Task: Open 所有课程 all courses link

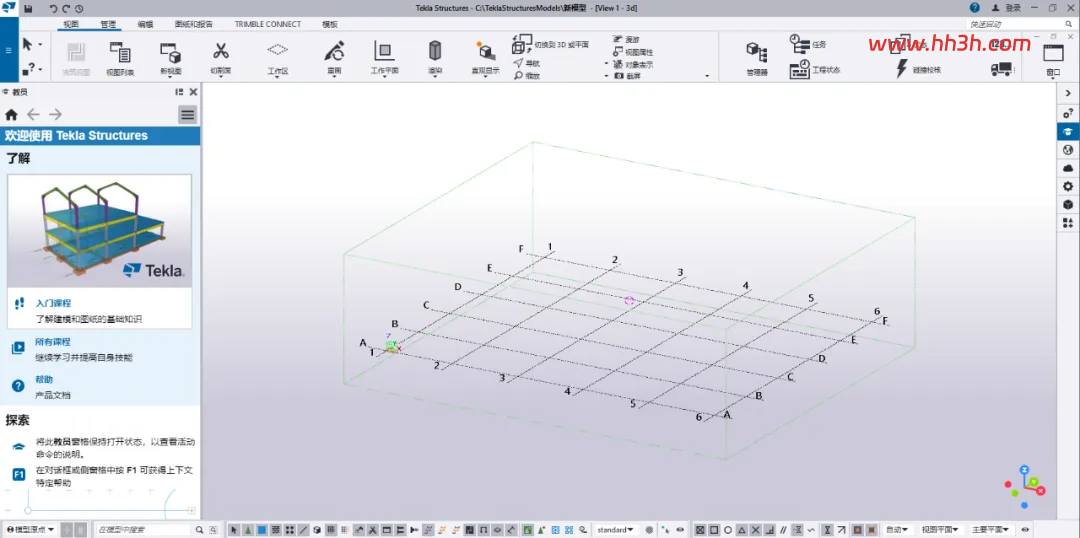Action: coord(53,342)
